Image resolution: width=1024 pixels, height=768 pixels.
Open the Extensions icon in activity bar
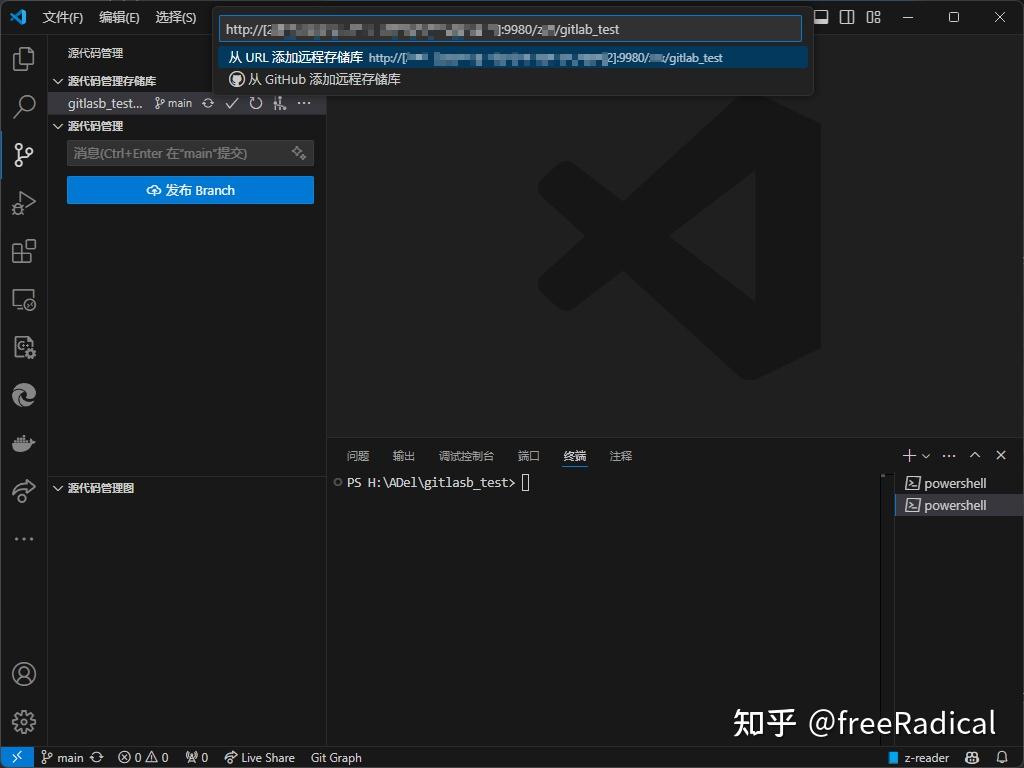click(x=22, y=251)
